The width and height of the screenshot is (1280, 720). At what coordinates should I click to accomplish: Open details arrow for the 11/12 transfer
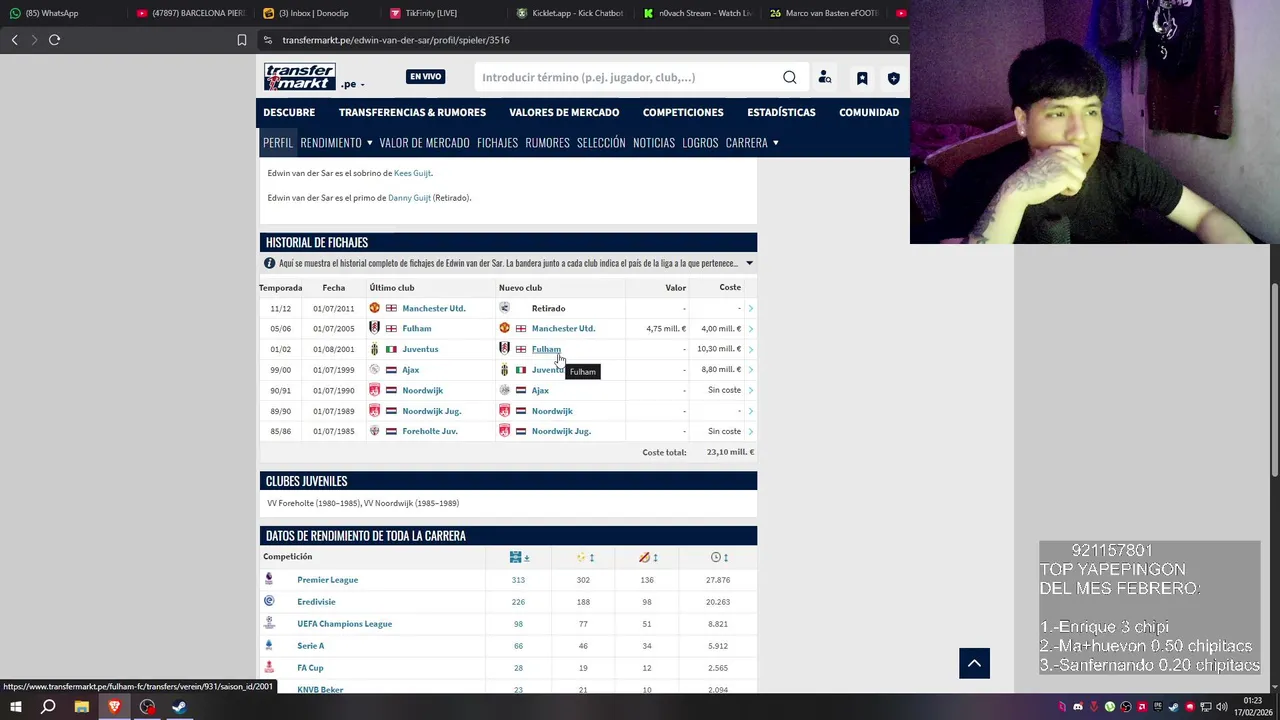(750, 308)
